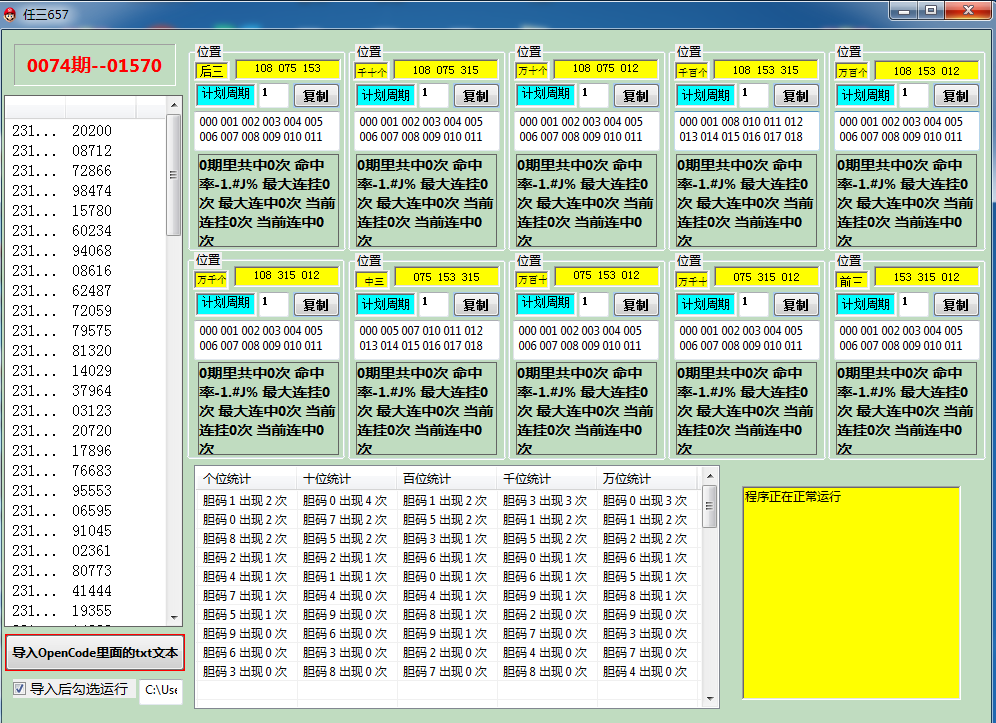996x723 pixels.
Task: Click the yellow 153 315 012 field
Action: tap(926, 277)
